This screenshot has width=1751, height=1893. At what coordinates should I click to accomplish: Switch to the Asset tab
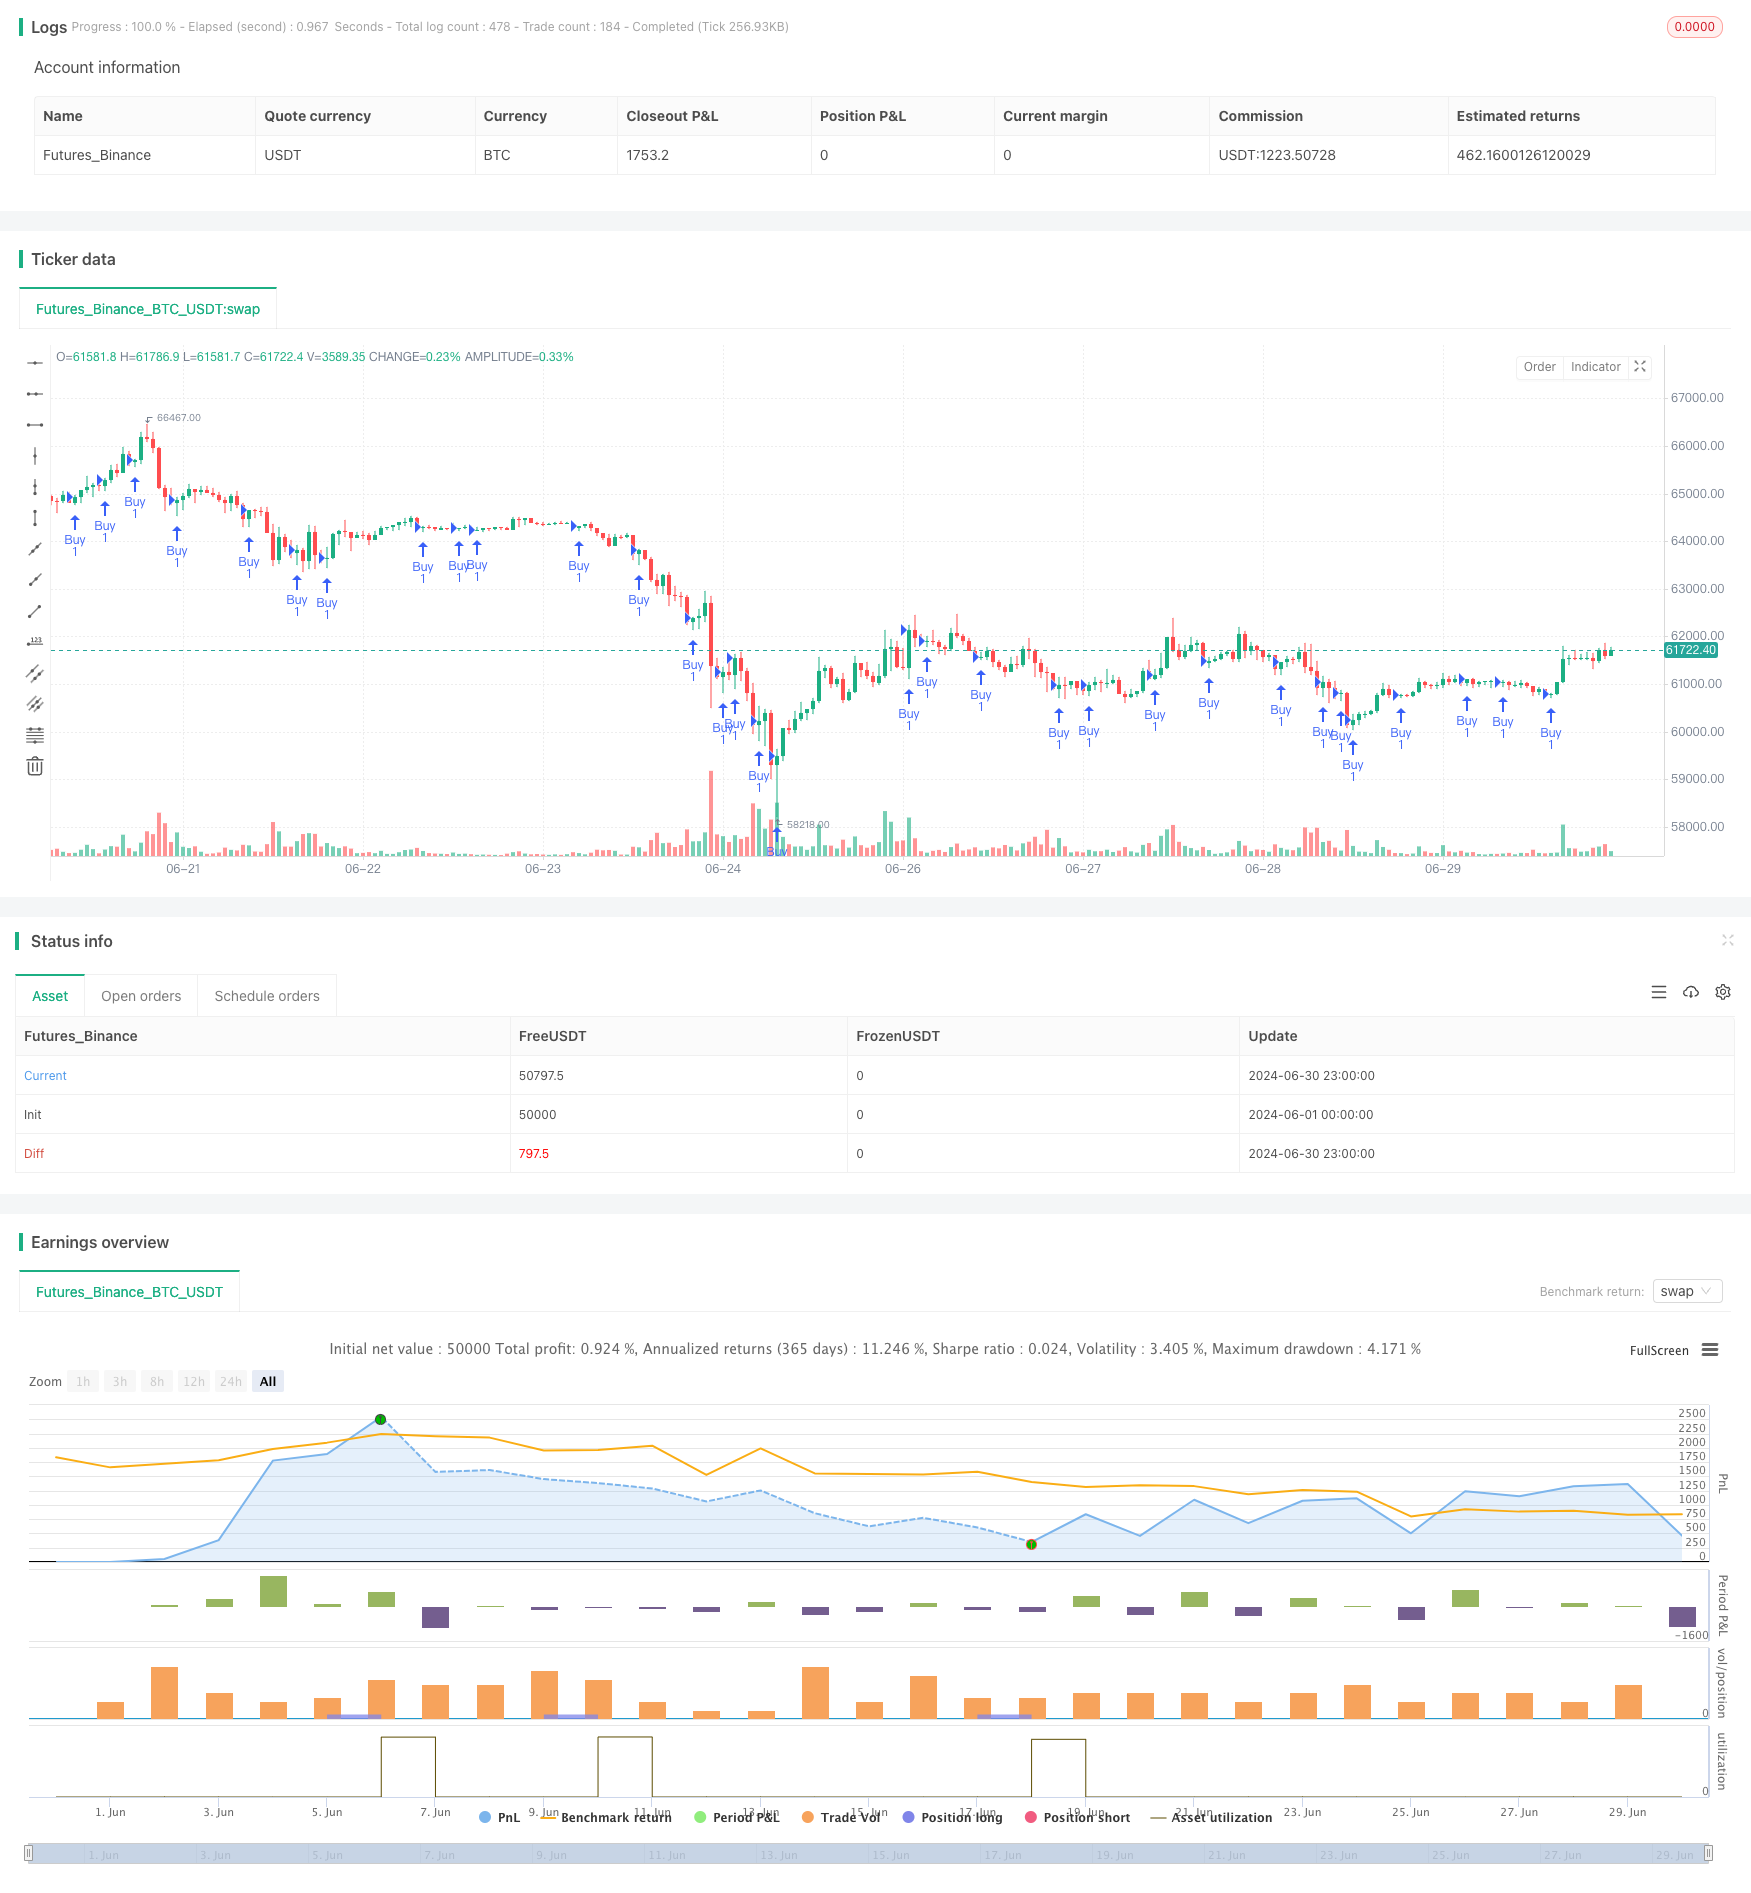(50, 996)
